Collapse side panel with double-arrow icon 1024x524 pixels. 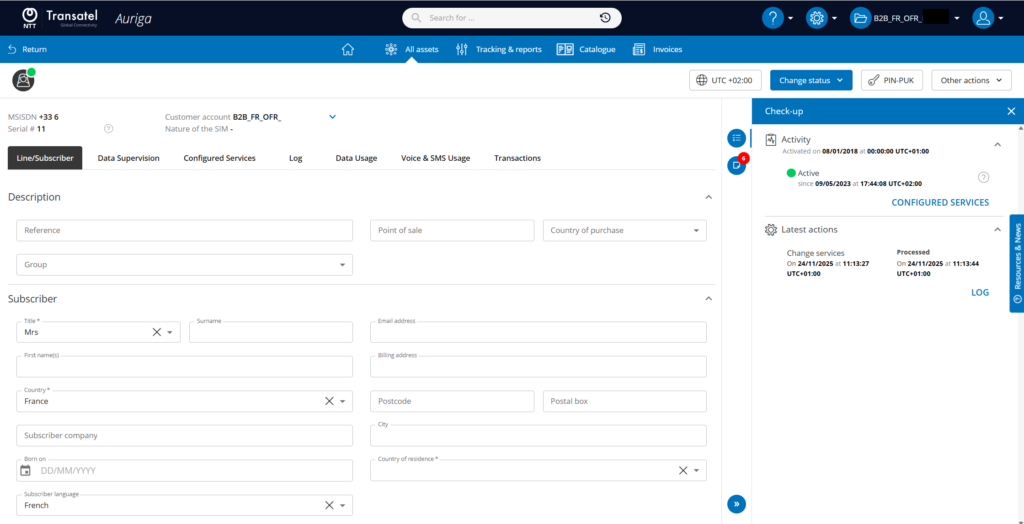pyautogui.click(x=737, y=504)
